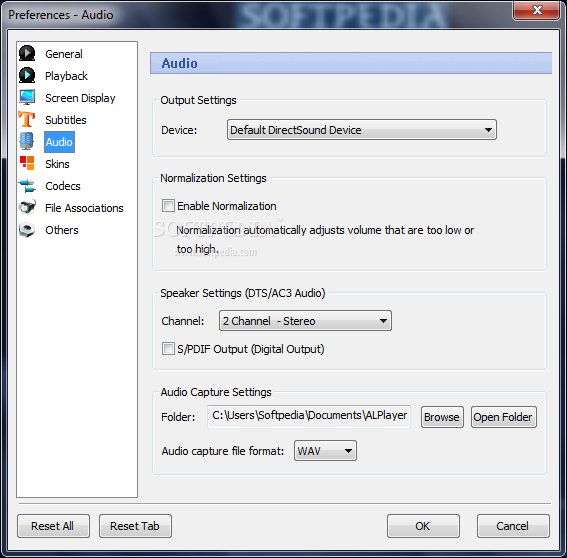Image resolution: width=567 pixels, height=558 pixels.
Task: Click the Others drive icon
Action: coord(27,230)
